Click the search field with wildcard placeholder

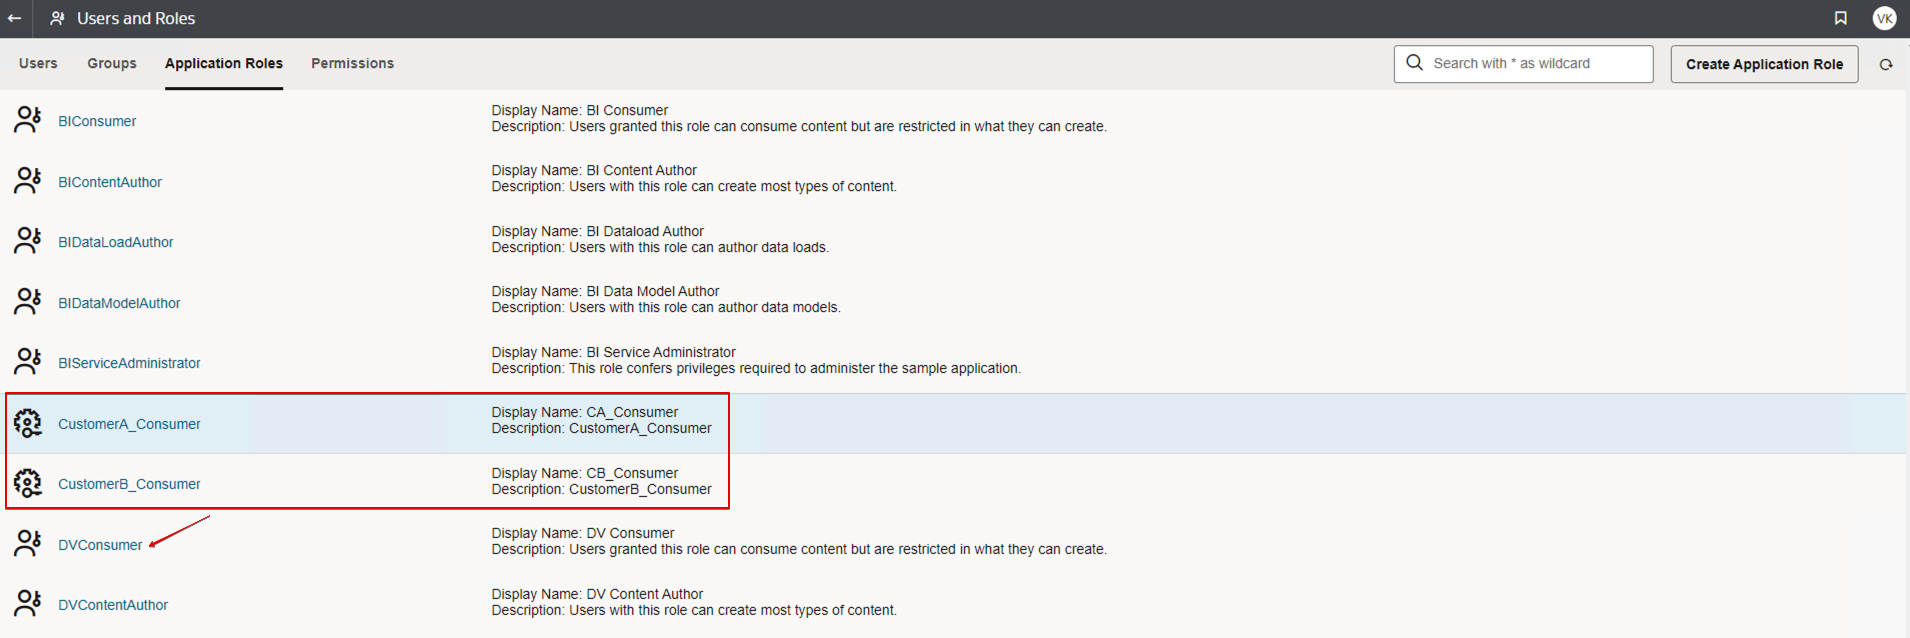pos(1536,63)
